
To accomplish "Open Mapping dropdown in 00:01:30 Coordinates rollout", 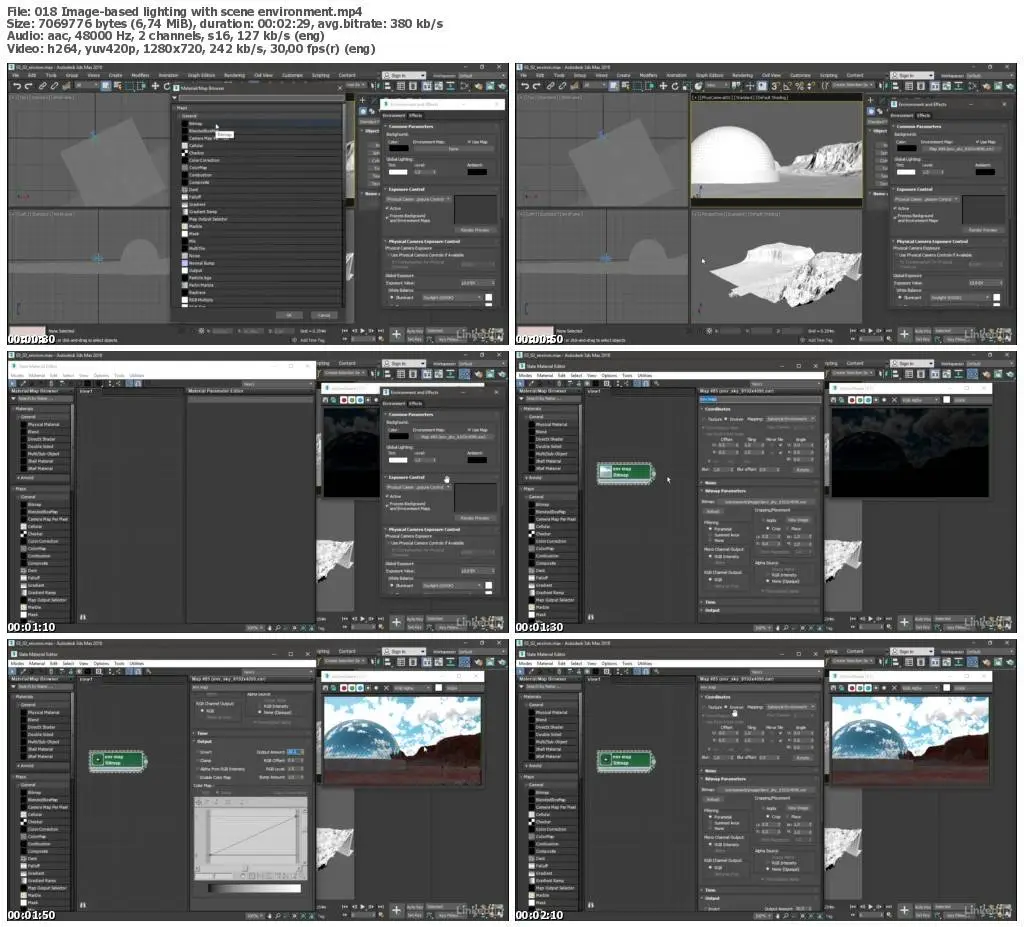I will (x=790, y=419).
